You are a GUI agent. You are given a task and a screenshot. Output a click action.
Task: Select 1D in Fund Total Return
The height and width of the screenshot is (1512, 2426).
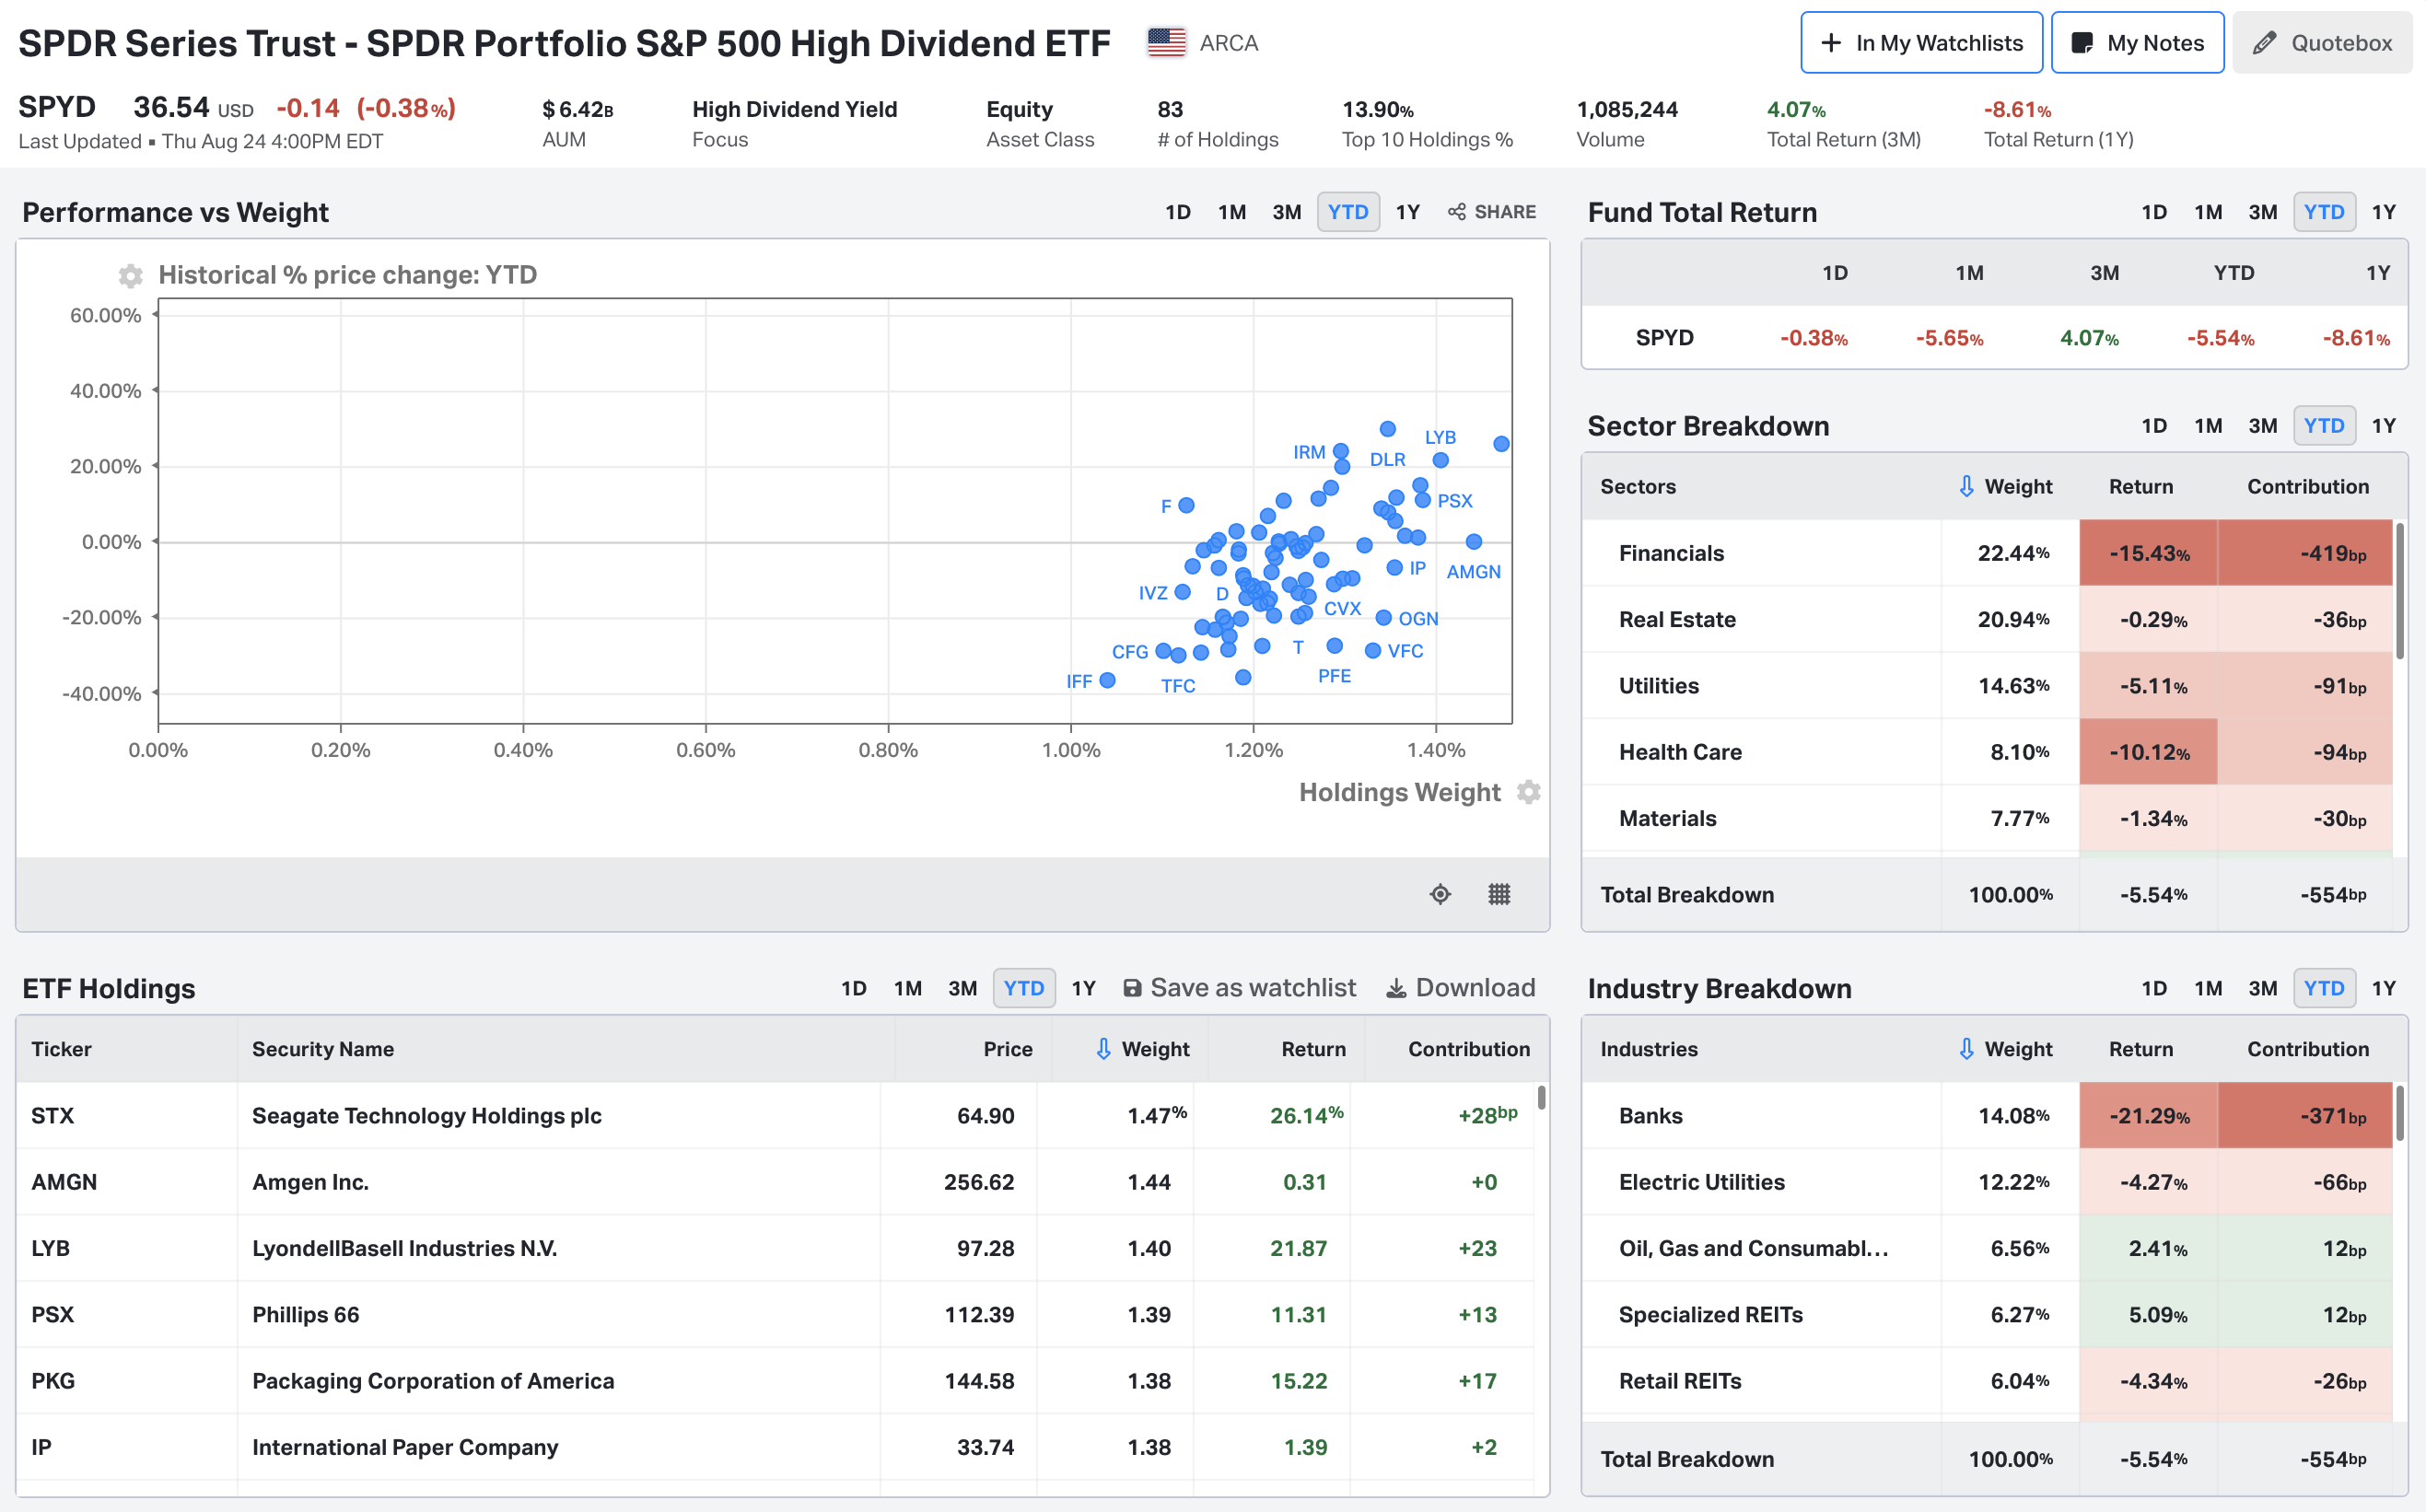coord(2154,212)
